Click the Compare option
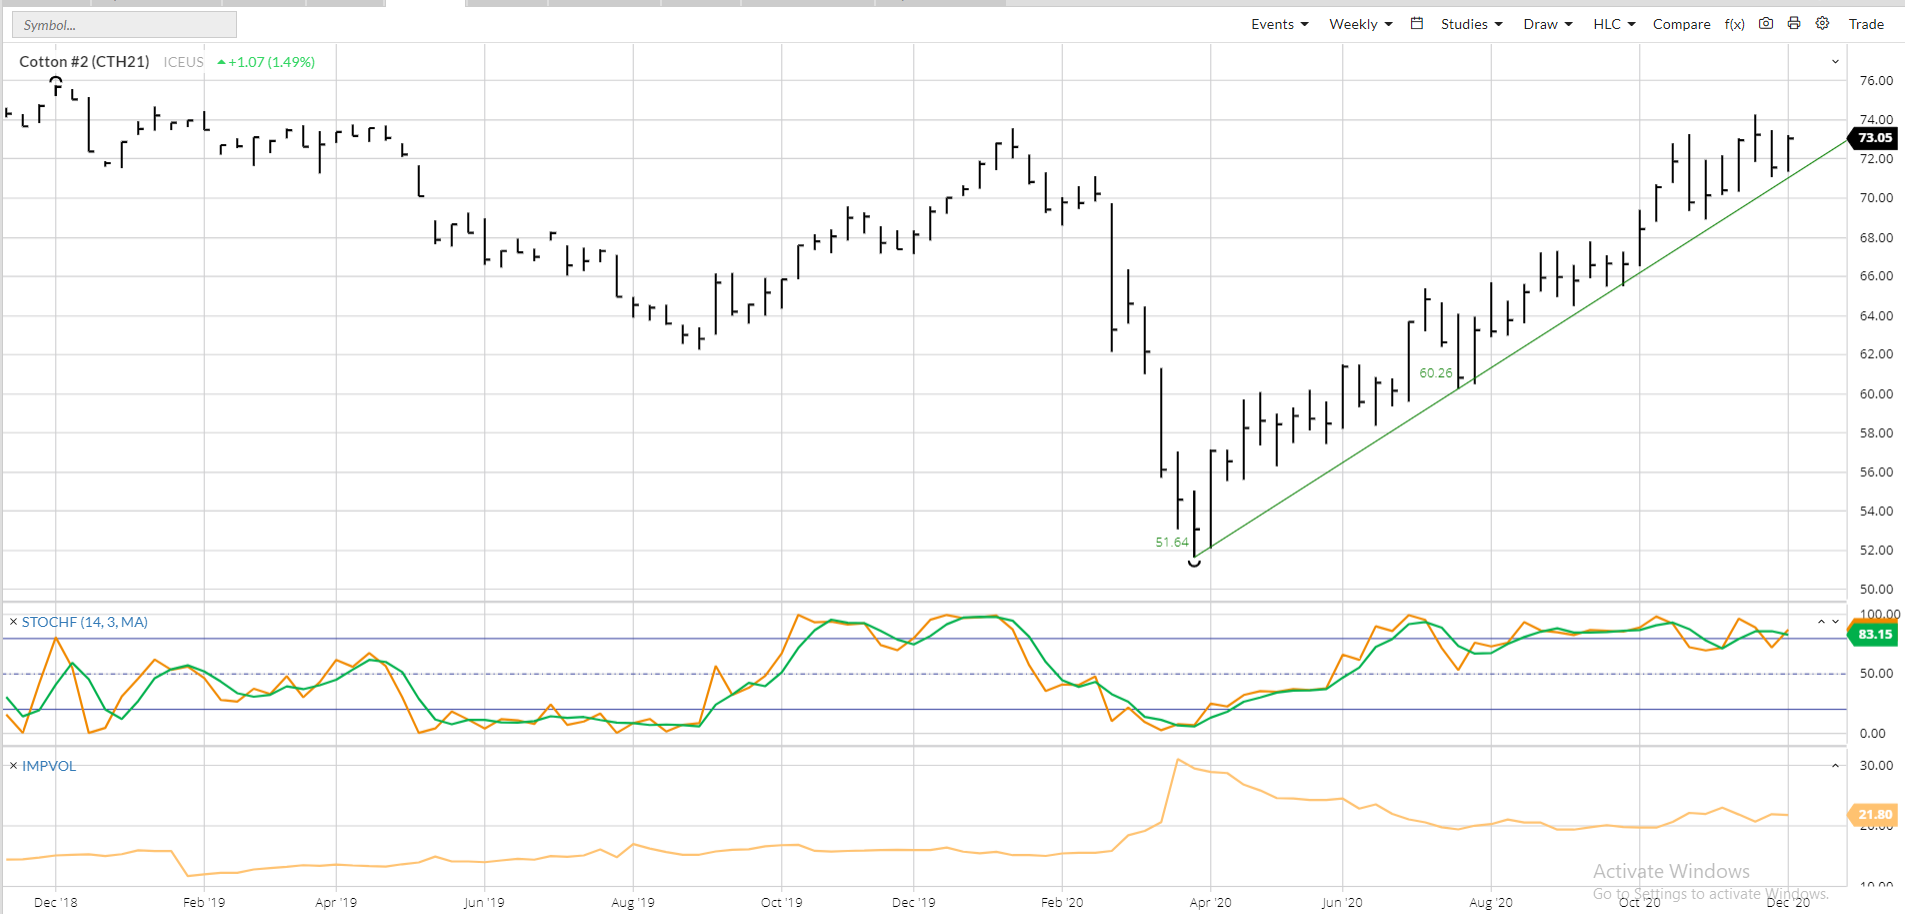Screen dimensions: 1905x914 point(1682,23)
